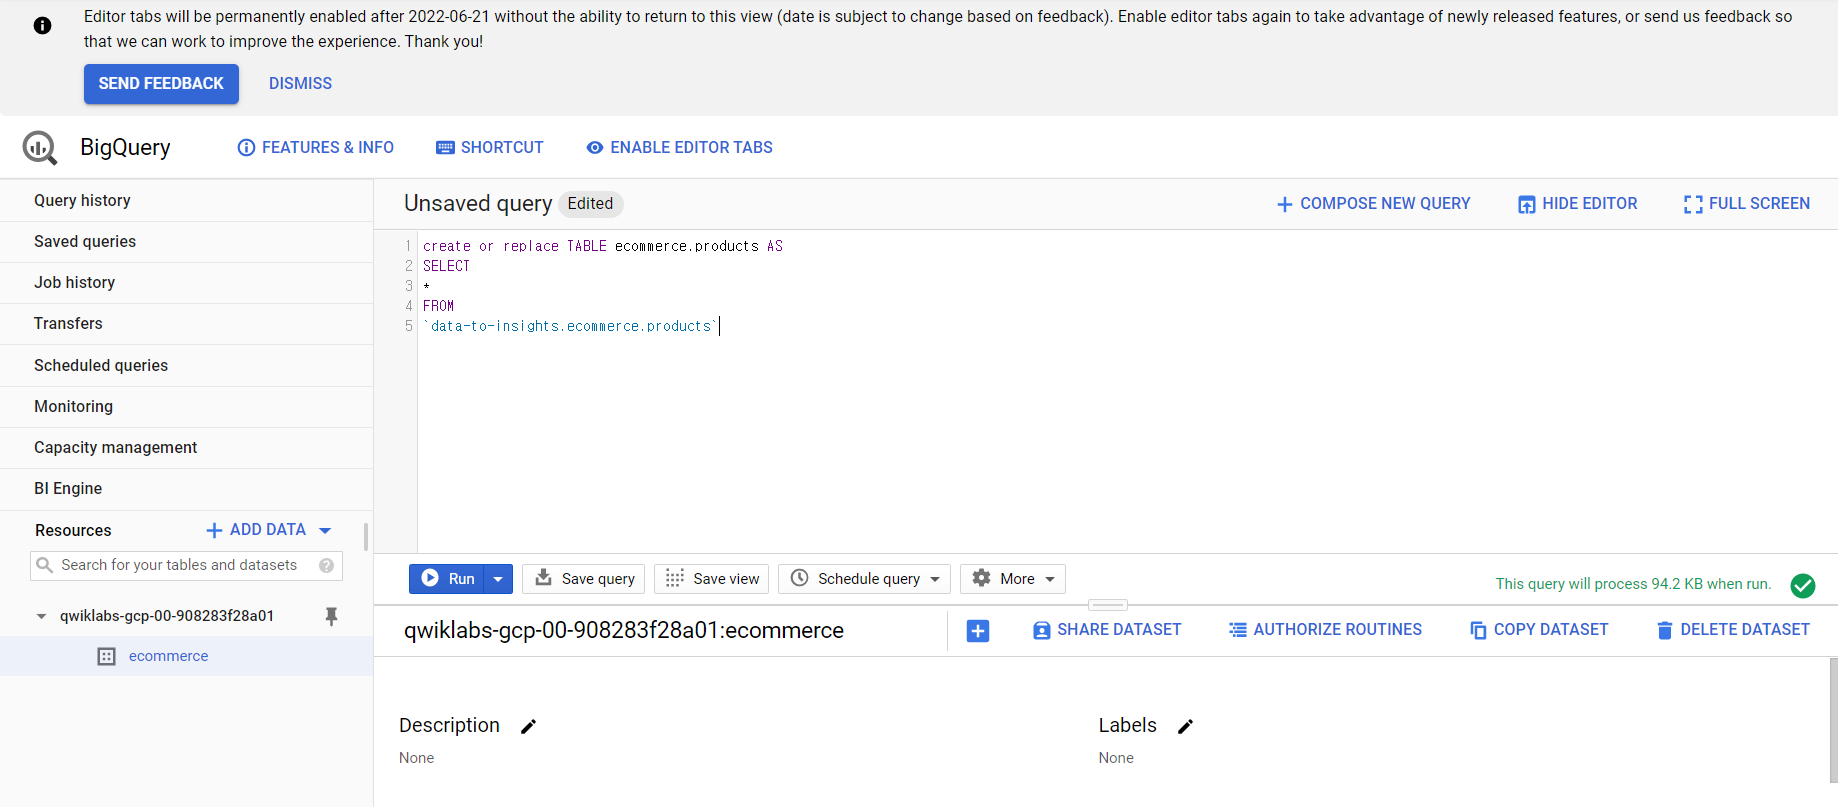
Task: Click the dataset details vertical scrollbar
Action: (x=1833, y=720)
